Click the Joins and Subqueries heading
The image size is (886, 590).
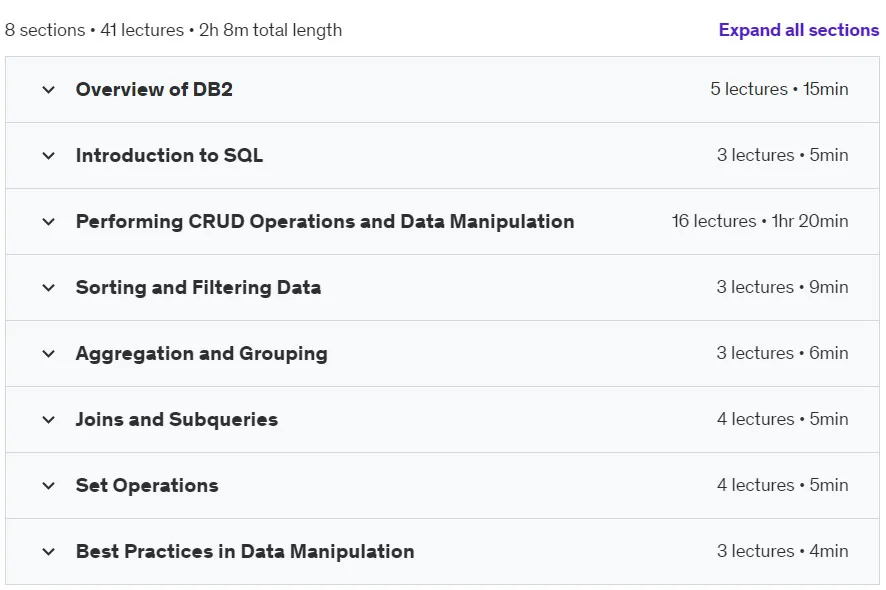[177, 420]
